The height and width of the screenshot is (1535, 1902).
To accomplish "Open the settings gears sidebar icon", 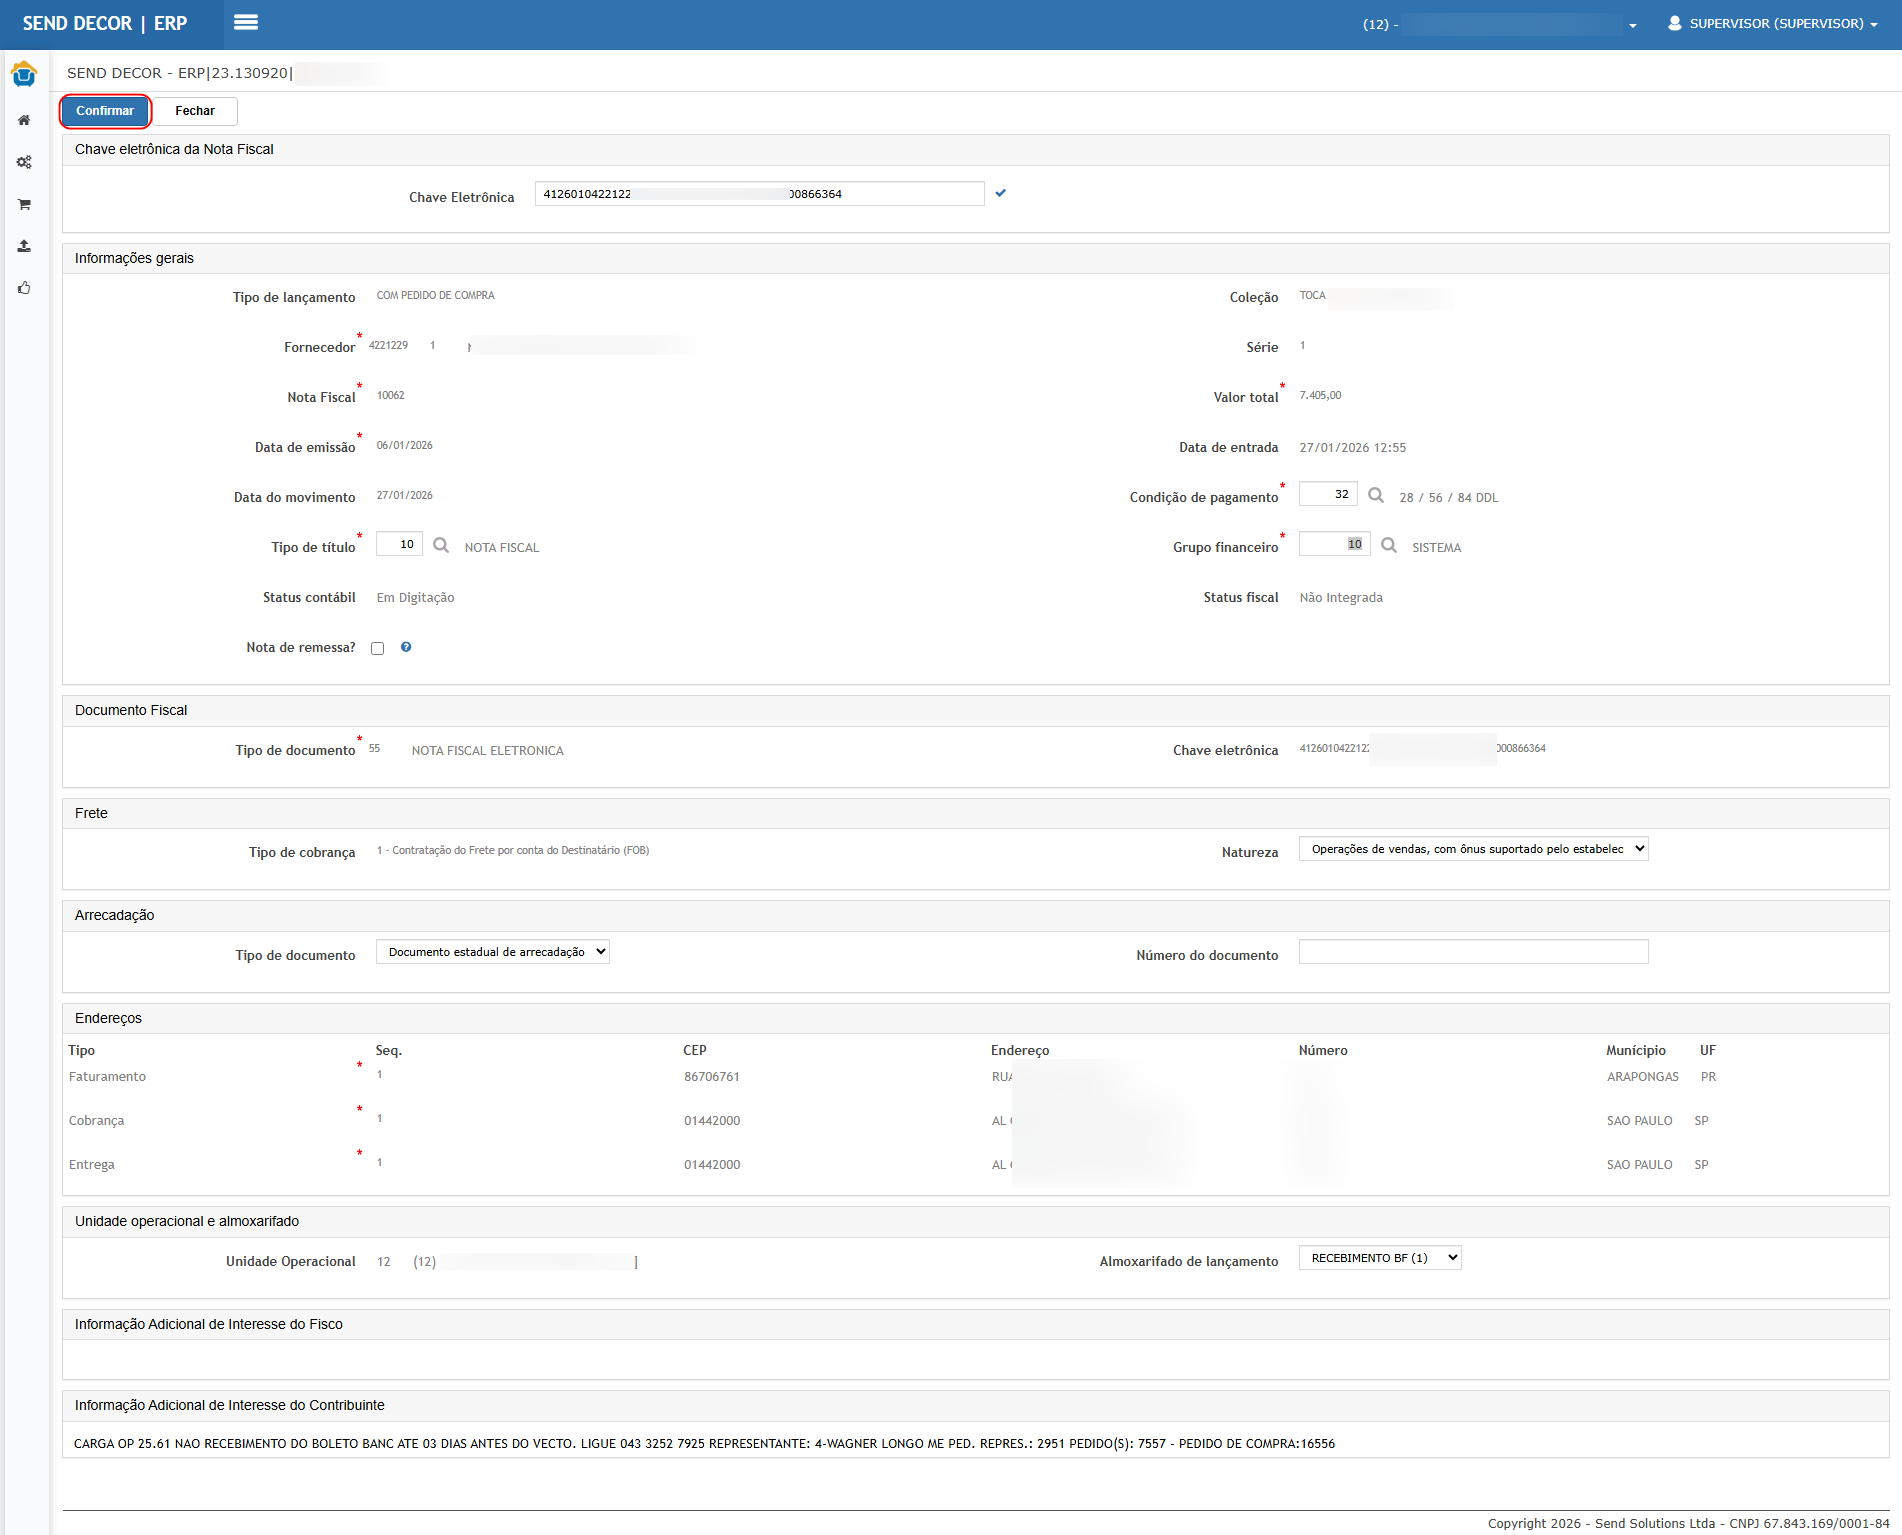I will [24, 162].
